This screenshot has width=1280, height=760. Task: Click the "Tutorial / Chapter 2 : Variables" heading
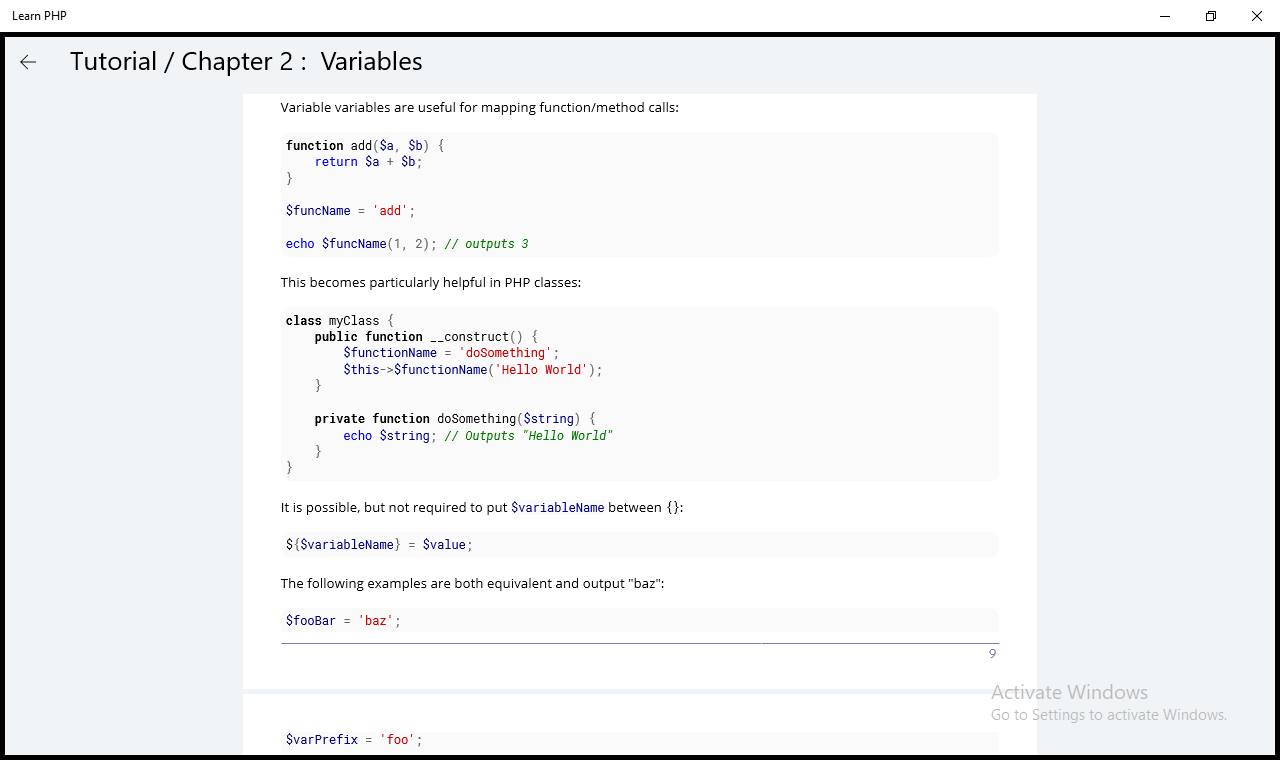pos(246,62)
